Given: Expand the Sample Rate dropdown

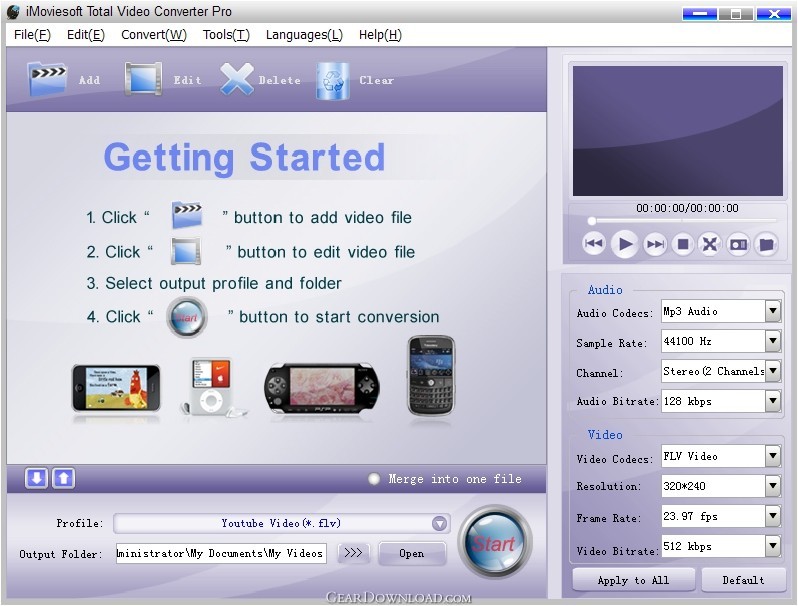Looking at the screenshot, I should (x=773, y=341).
